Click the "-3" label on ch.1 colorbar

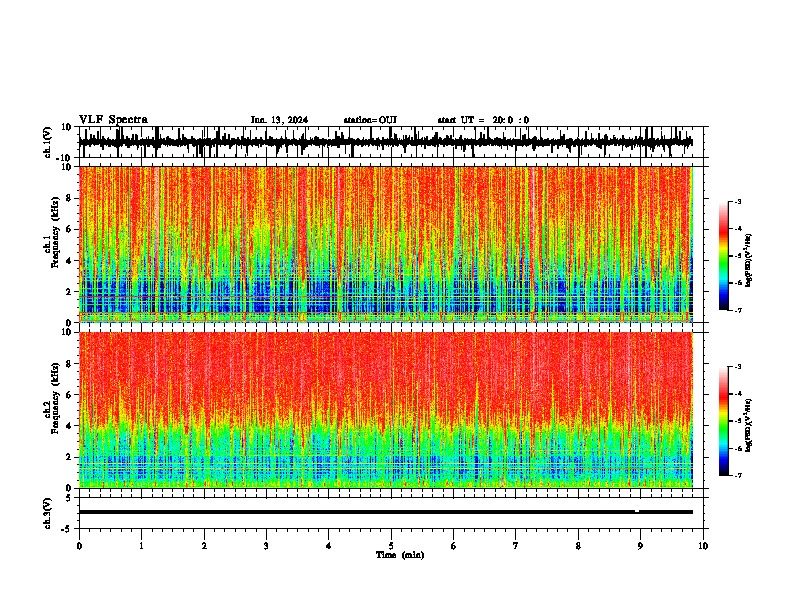[737, 201]
